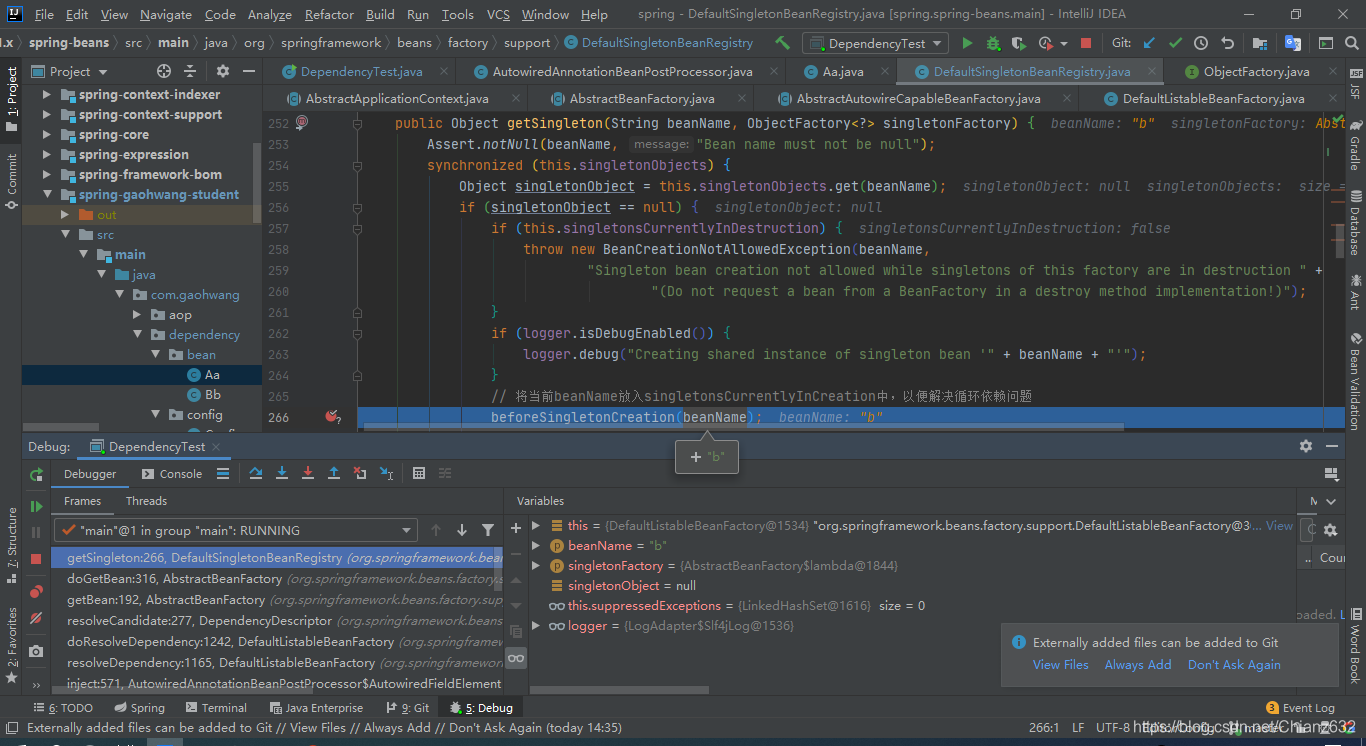Rerun DependencyTest in the Debug panel

[x=36, y=474]
